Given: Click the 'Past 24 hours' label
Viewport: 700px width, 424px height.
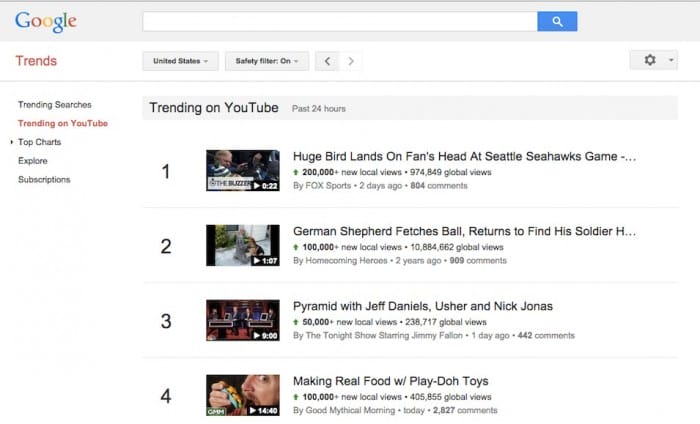Looking at the screenshot, I should pos(319,108).
